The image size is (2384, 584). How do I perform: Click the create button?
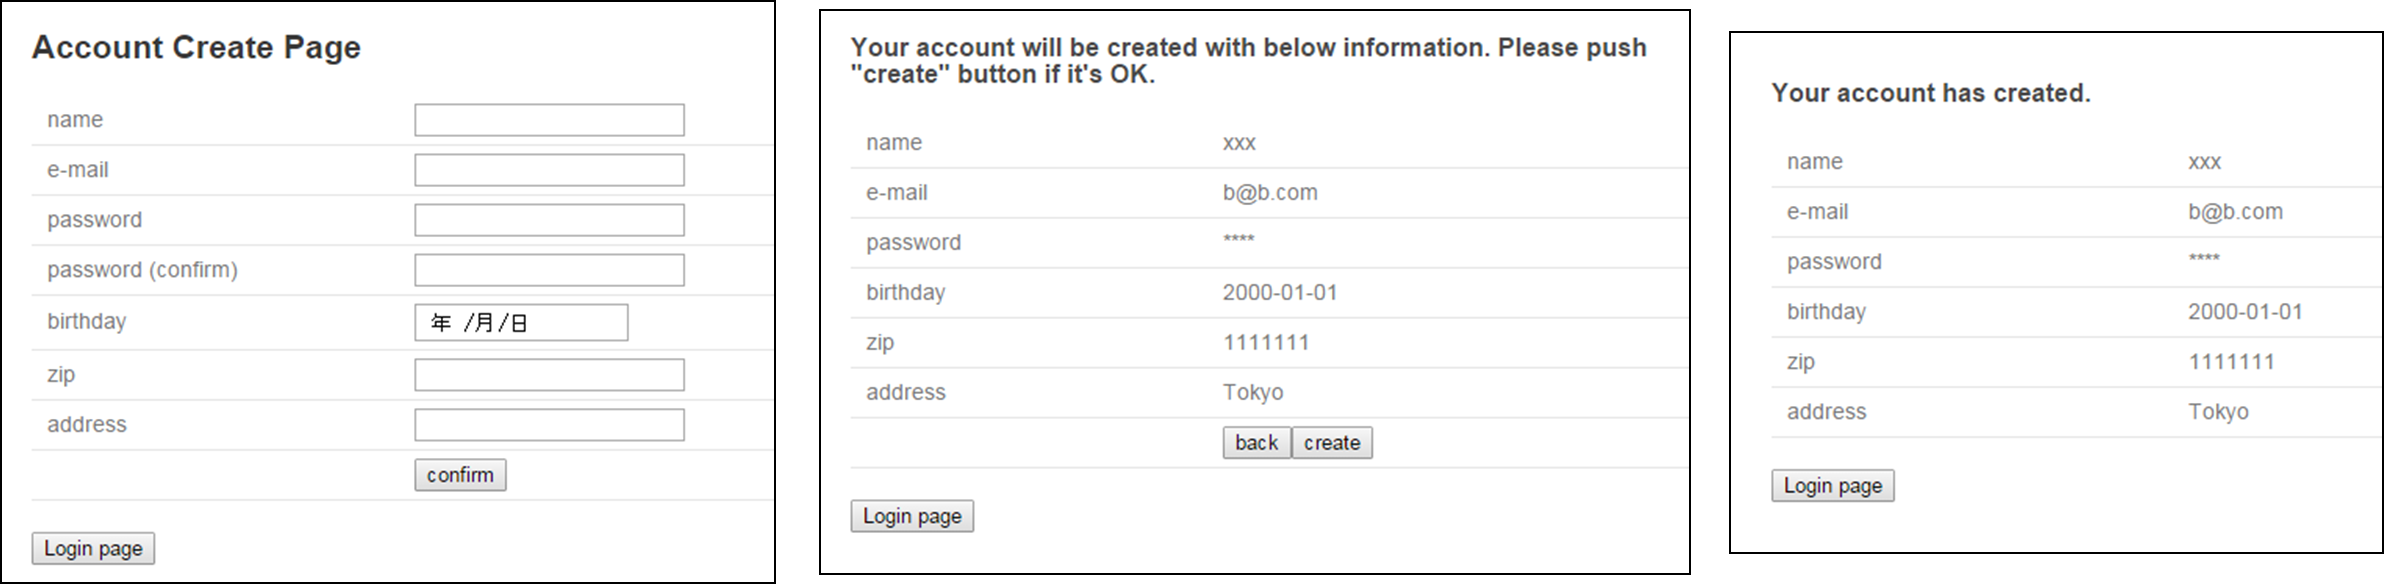click(1331, 443)
